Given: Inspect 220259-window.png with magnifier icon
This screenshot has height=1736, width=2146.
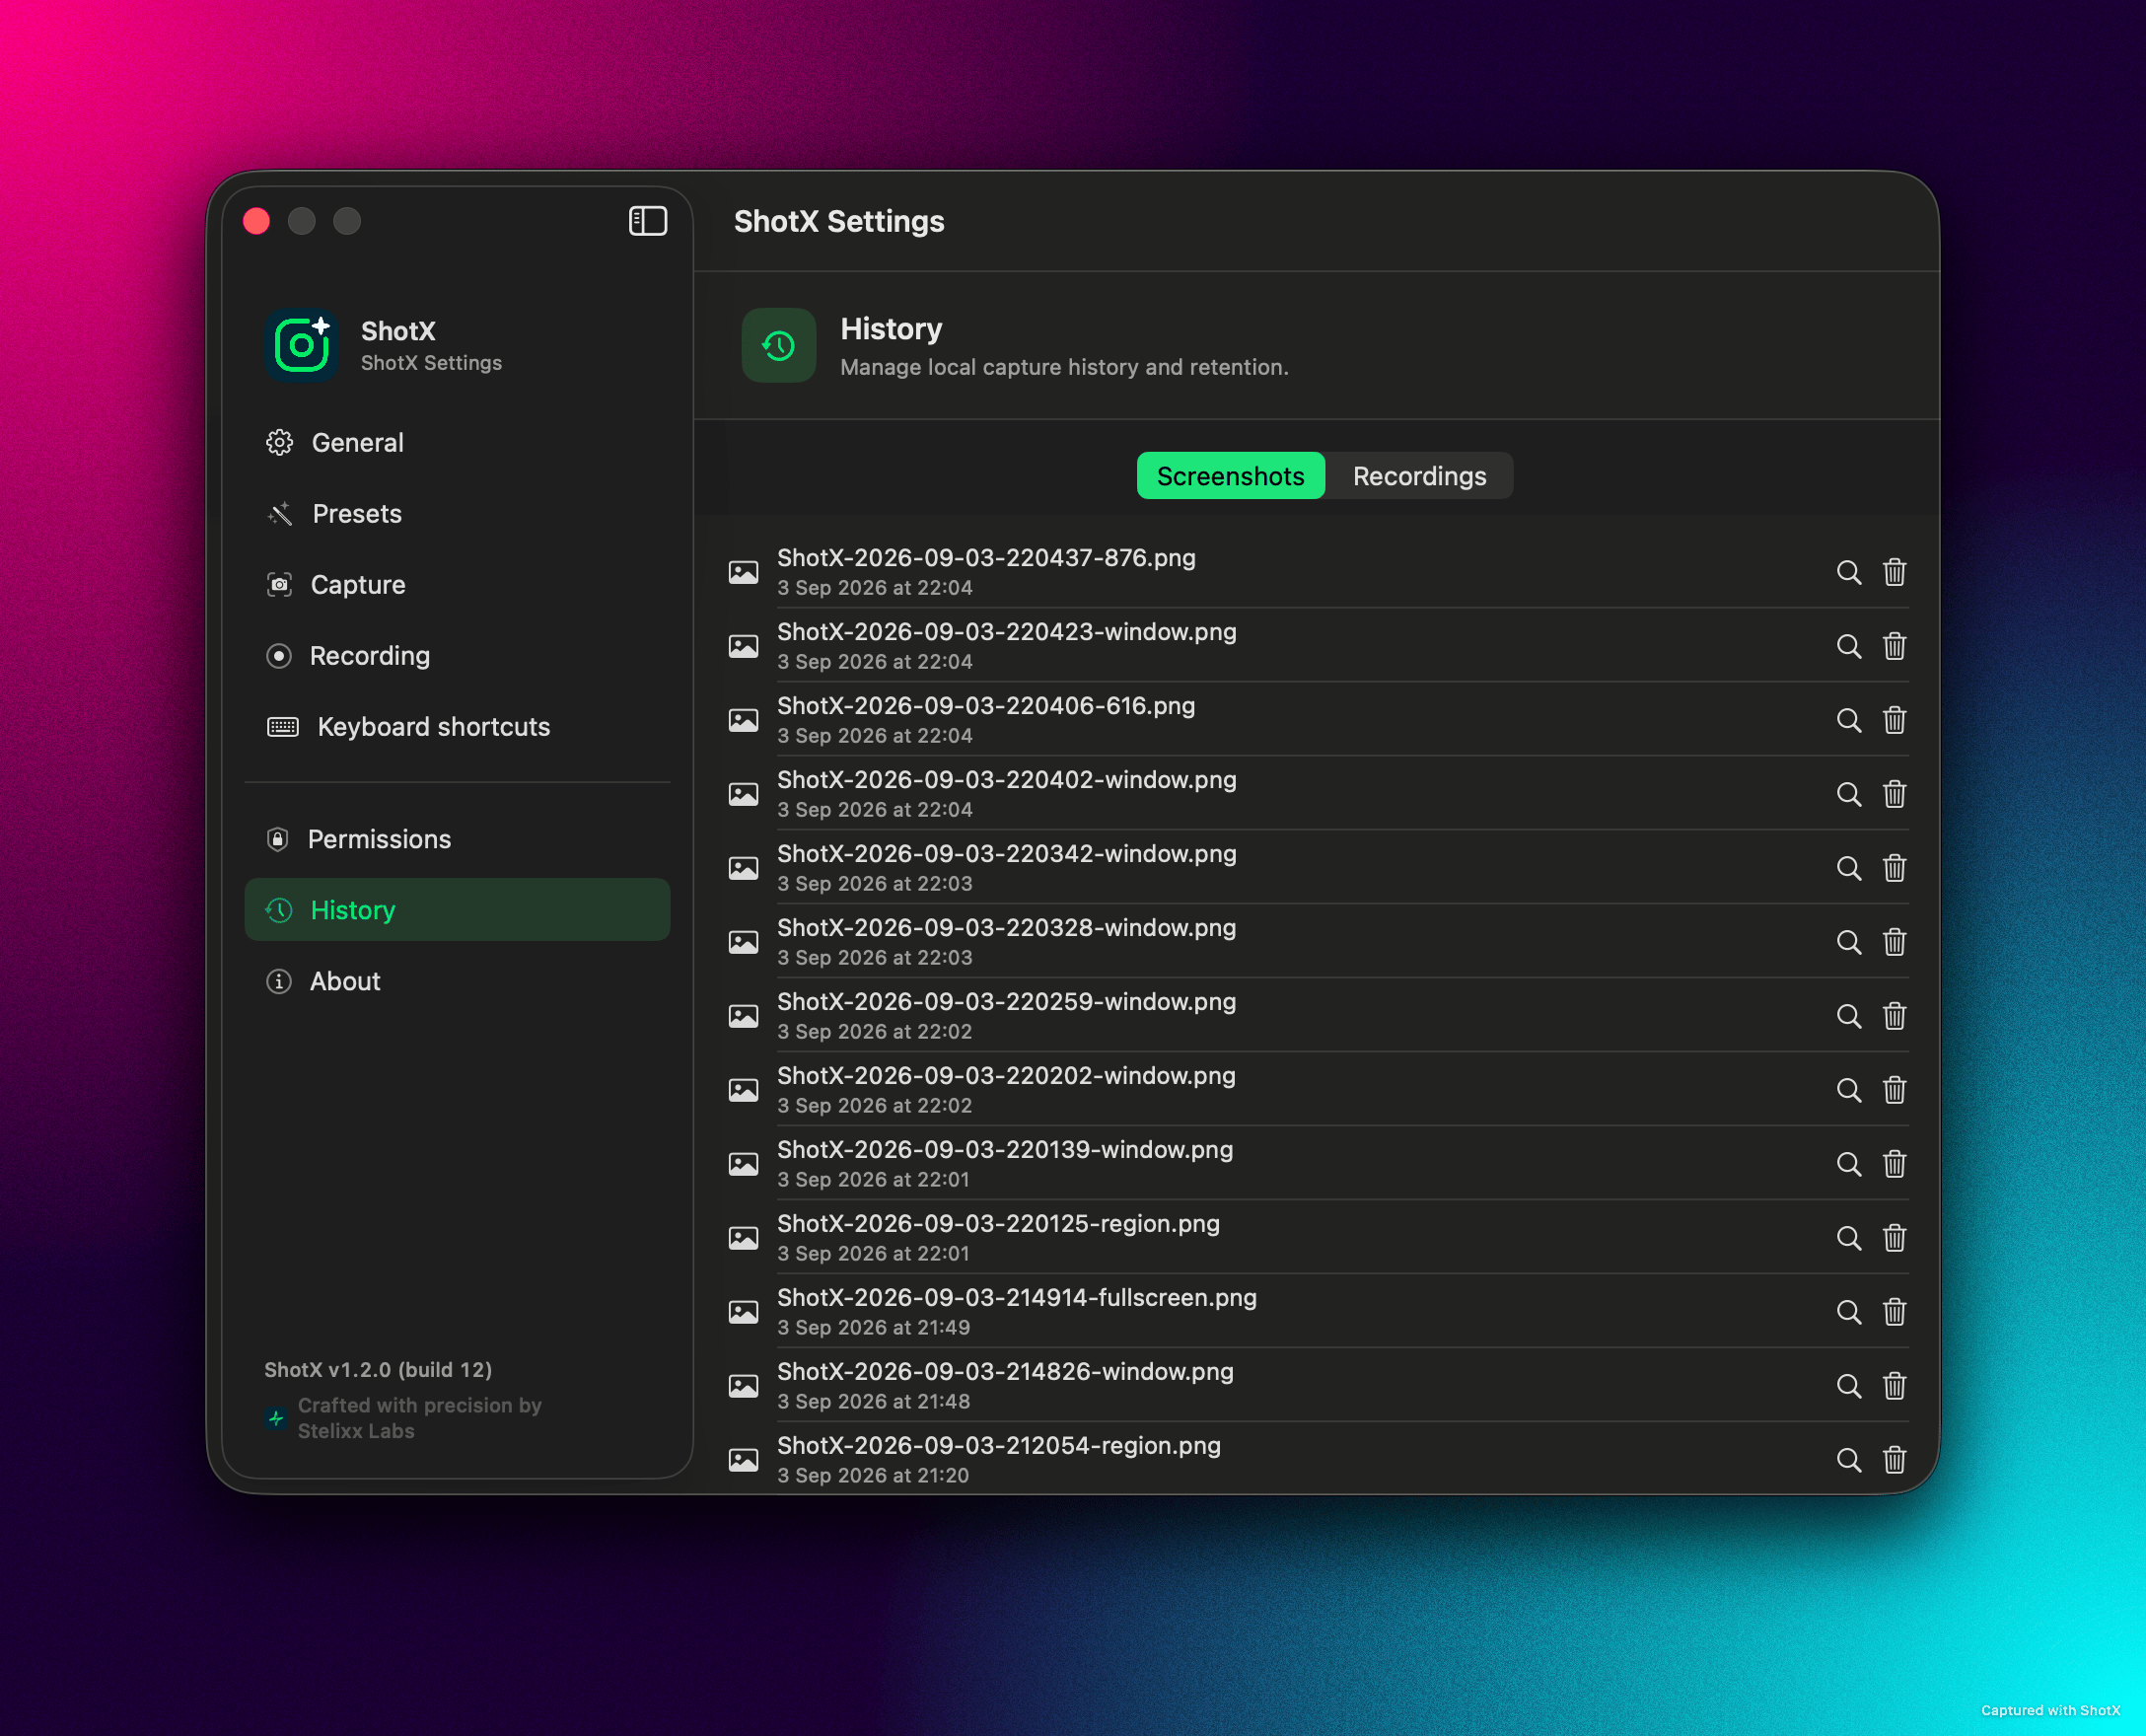Looking at the screenshot, I should tap(1848, 1016).
